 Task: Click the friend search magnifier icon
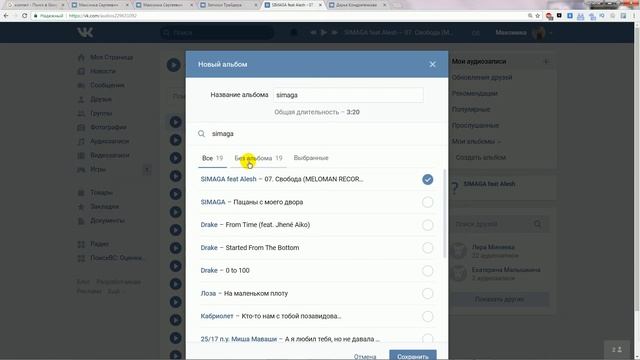coord(538,224)
